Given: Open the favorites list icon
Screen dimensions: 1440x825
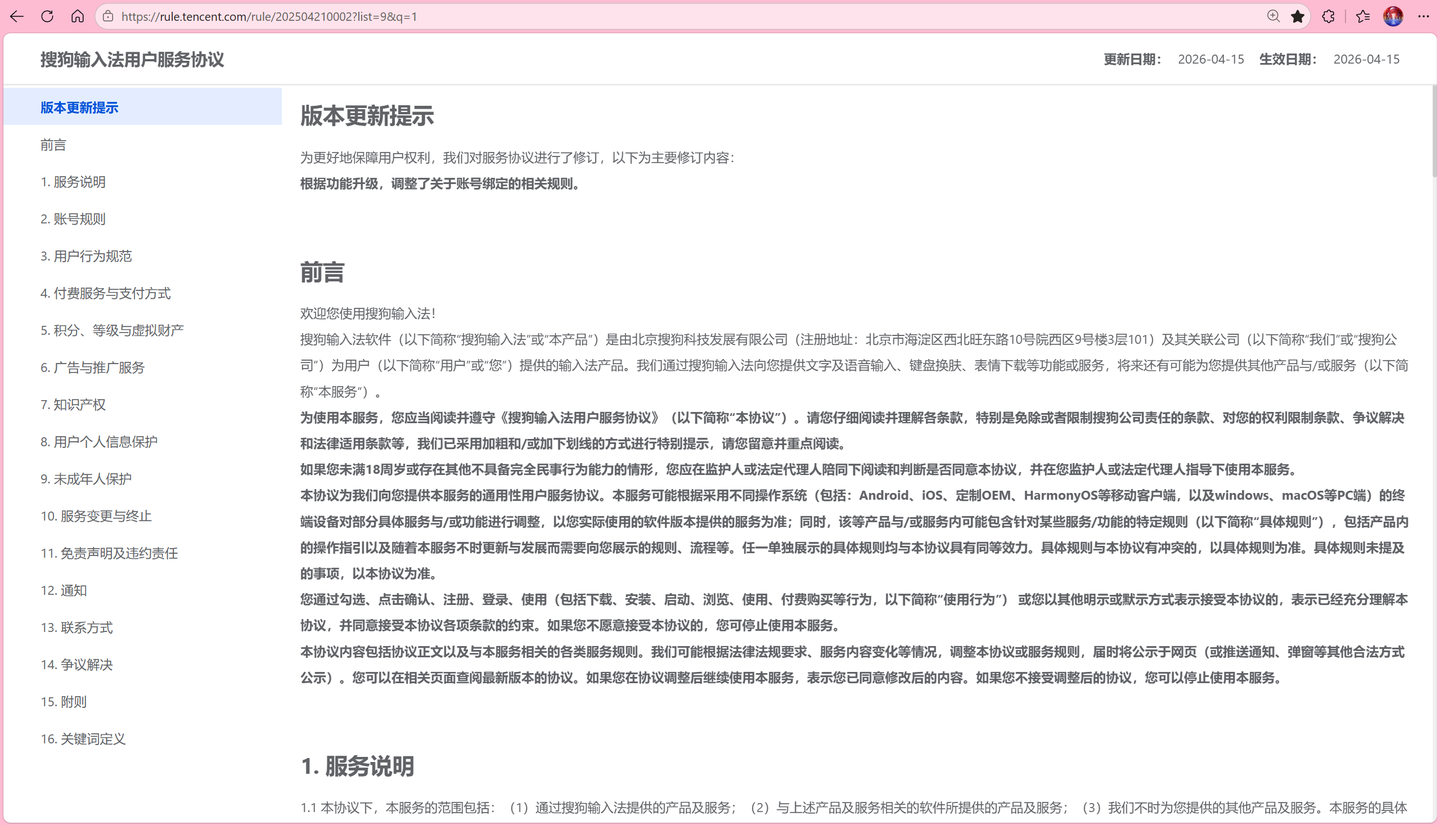Looking at the screenshot, I should [1363, 16].
